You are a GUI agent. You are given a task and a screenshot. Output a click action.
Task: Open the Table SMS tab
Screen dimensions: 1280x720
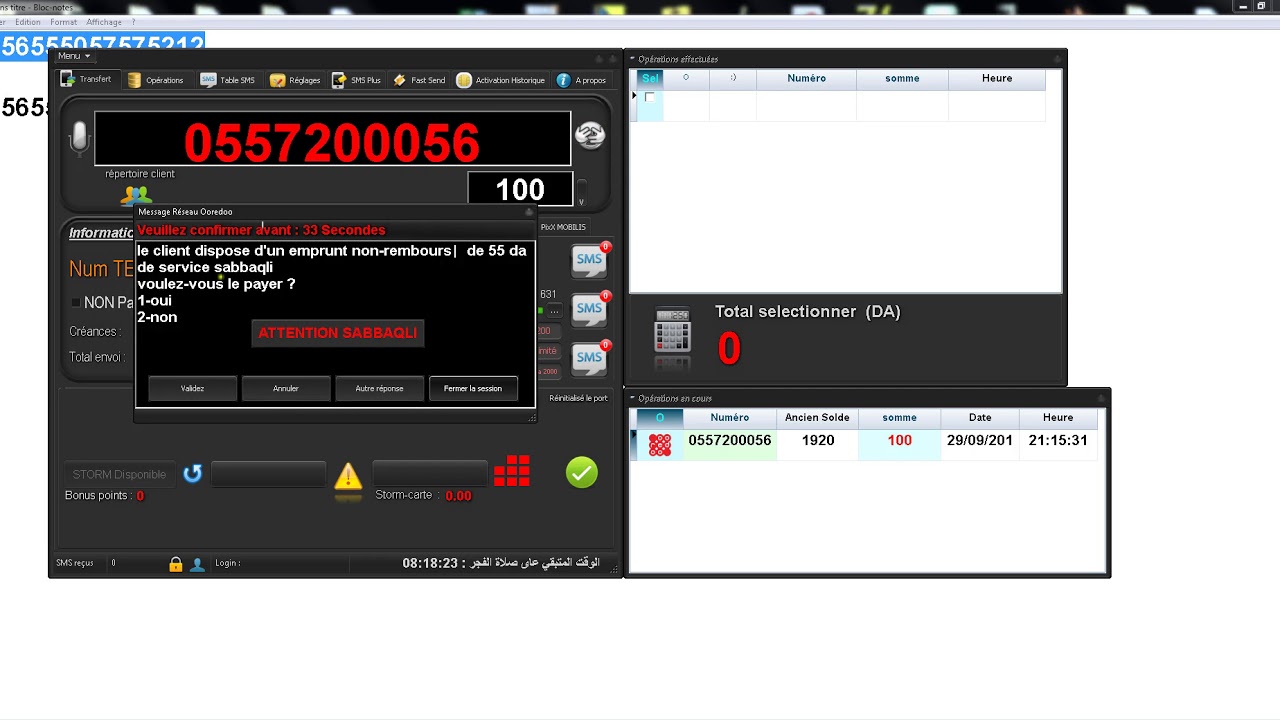click(x=228, y=80)
